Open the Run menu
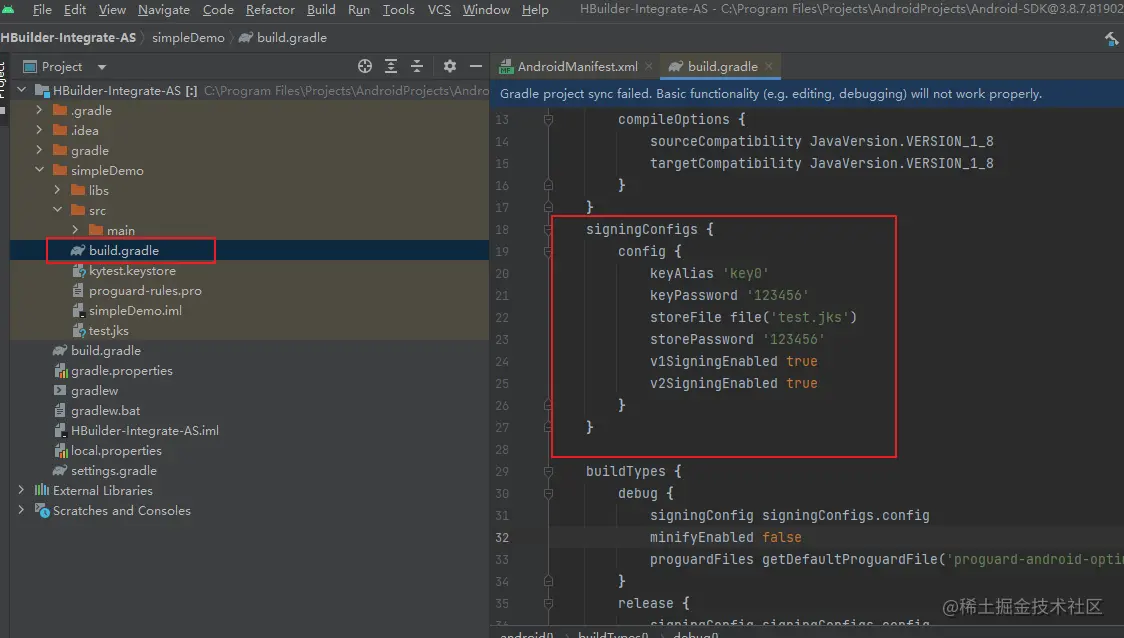 coord(358,9)
